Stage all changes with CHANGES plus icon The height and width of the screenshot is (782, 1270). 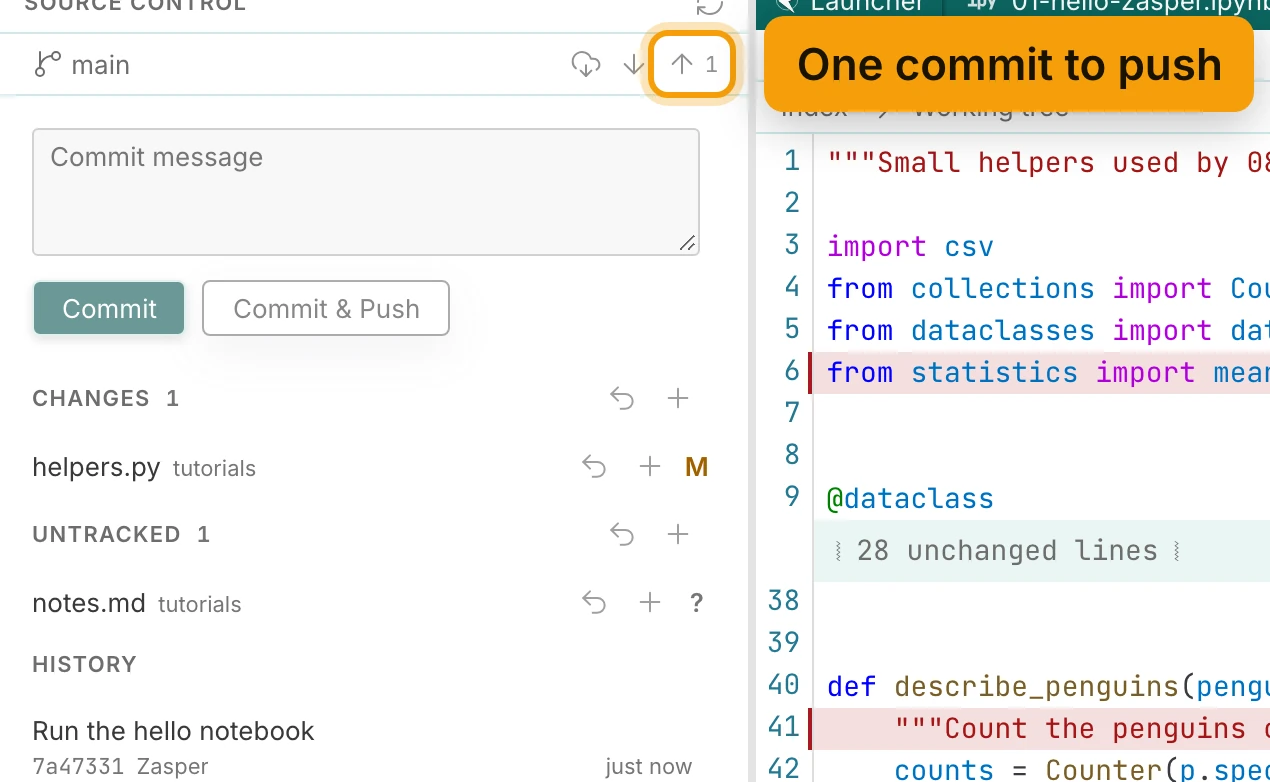pos(678,399)
